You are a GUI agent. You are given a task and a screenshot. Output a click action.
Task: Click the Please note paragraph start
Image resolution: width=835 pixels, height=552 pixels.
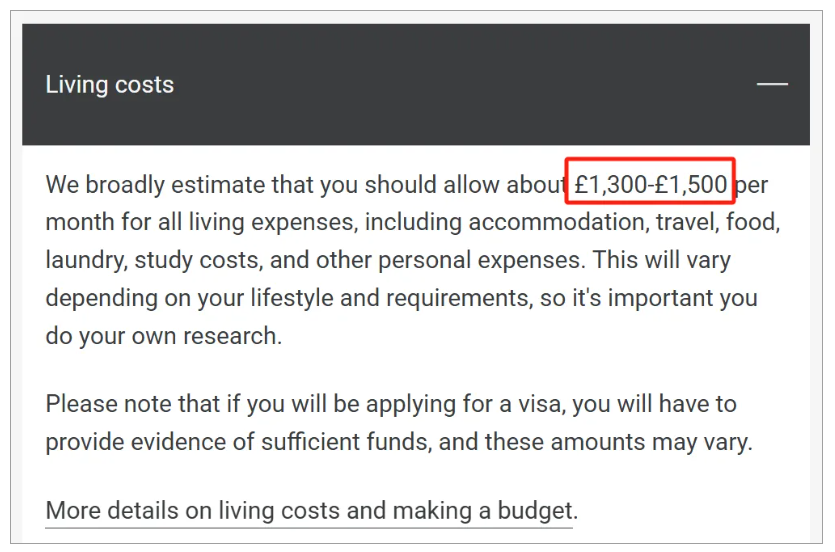tap(100, 404)
